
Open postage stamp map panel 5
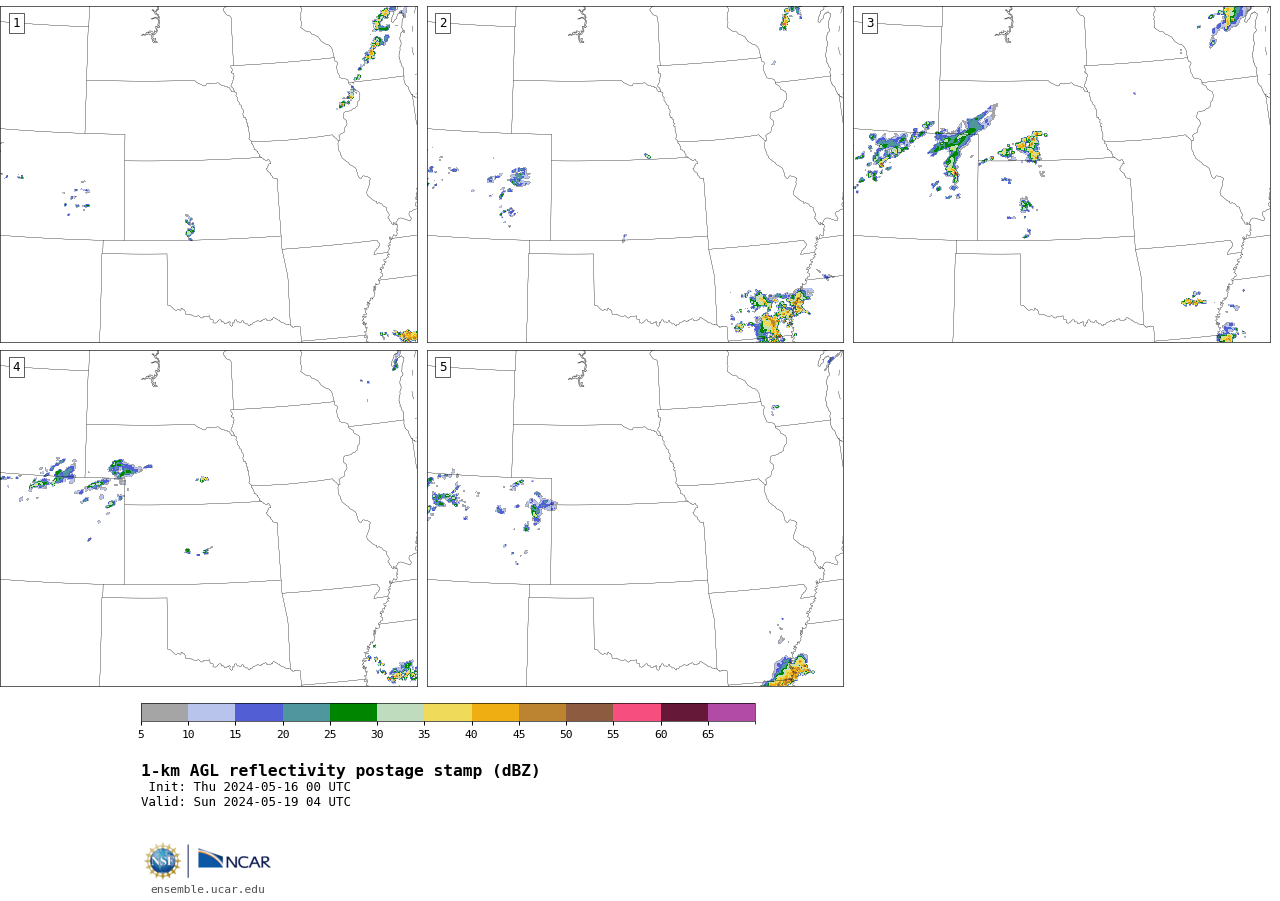click(x=635, y=518)
